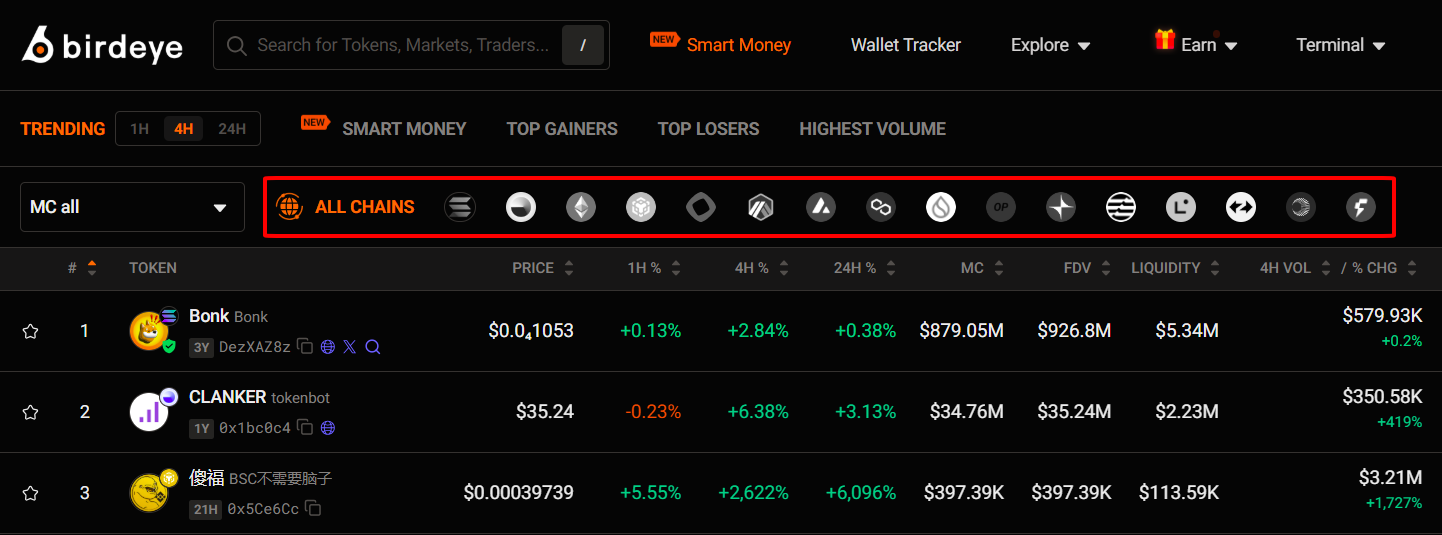Filter by the Polygon chain icon
Image resolution: width=1442 pixels, height=535 pixels.
881,207
